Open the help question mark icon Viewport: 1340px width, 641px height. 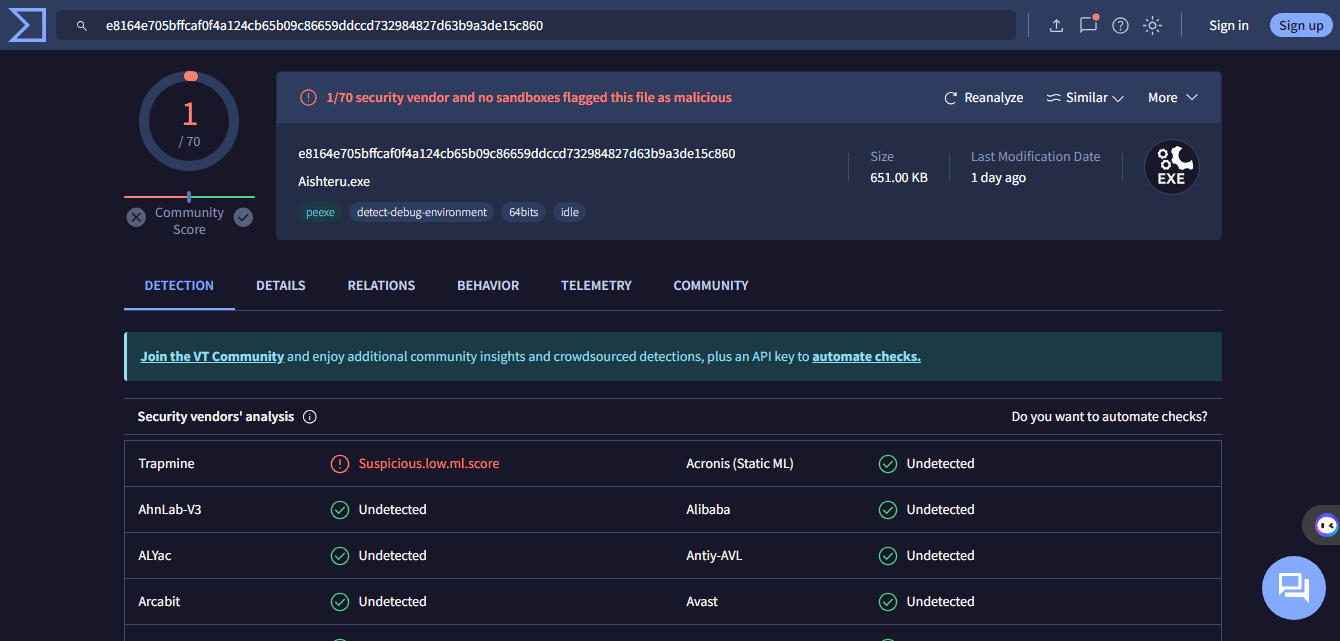click(1120, 25)
